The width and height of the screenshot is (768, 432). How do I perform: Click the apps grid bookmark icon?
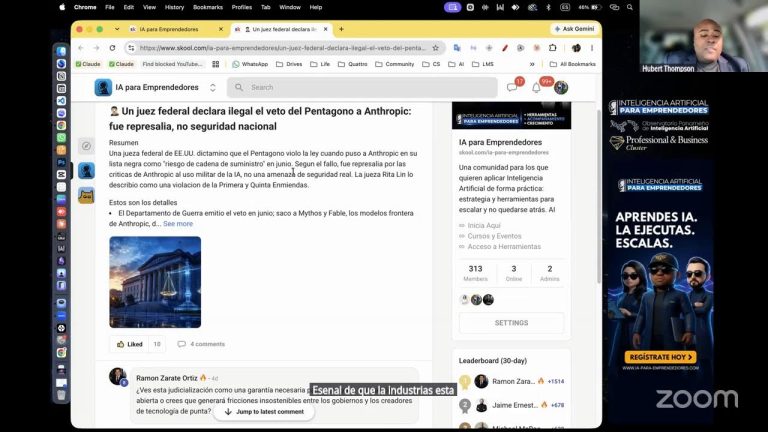coord(216,64)
